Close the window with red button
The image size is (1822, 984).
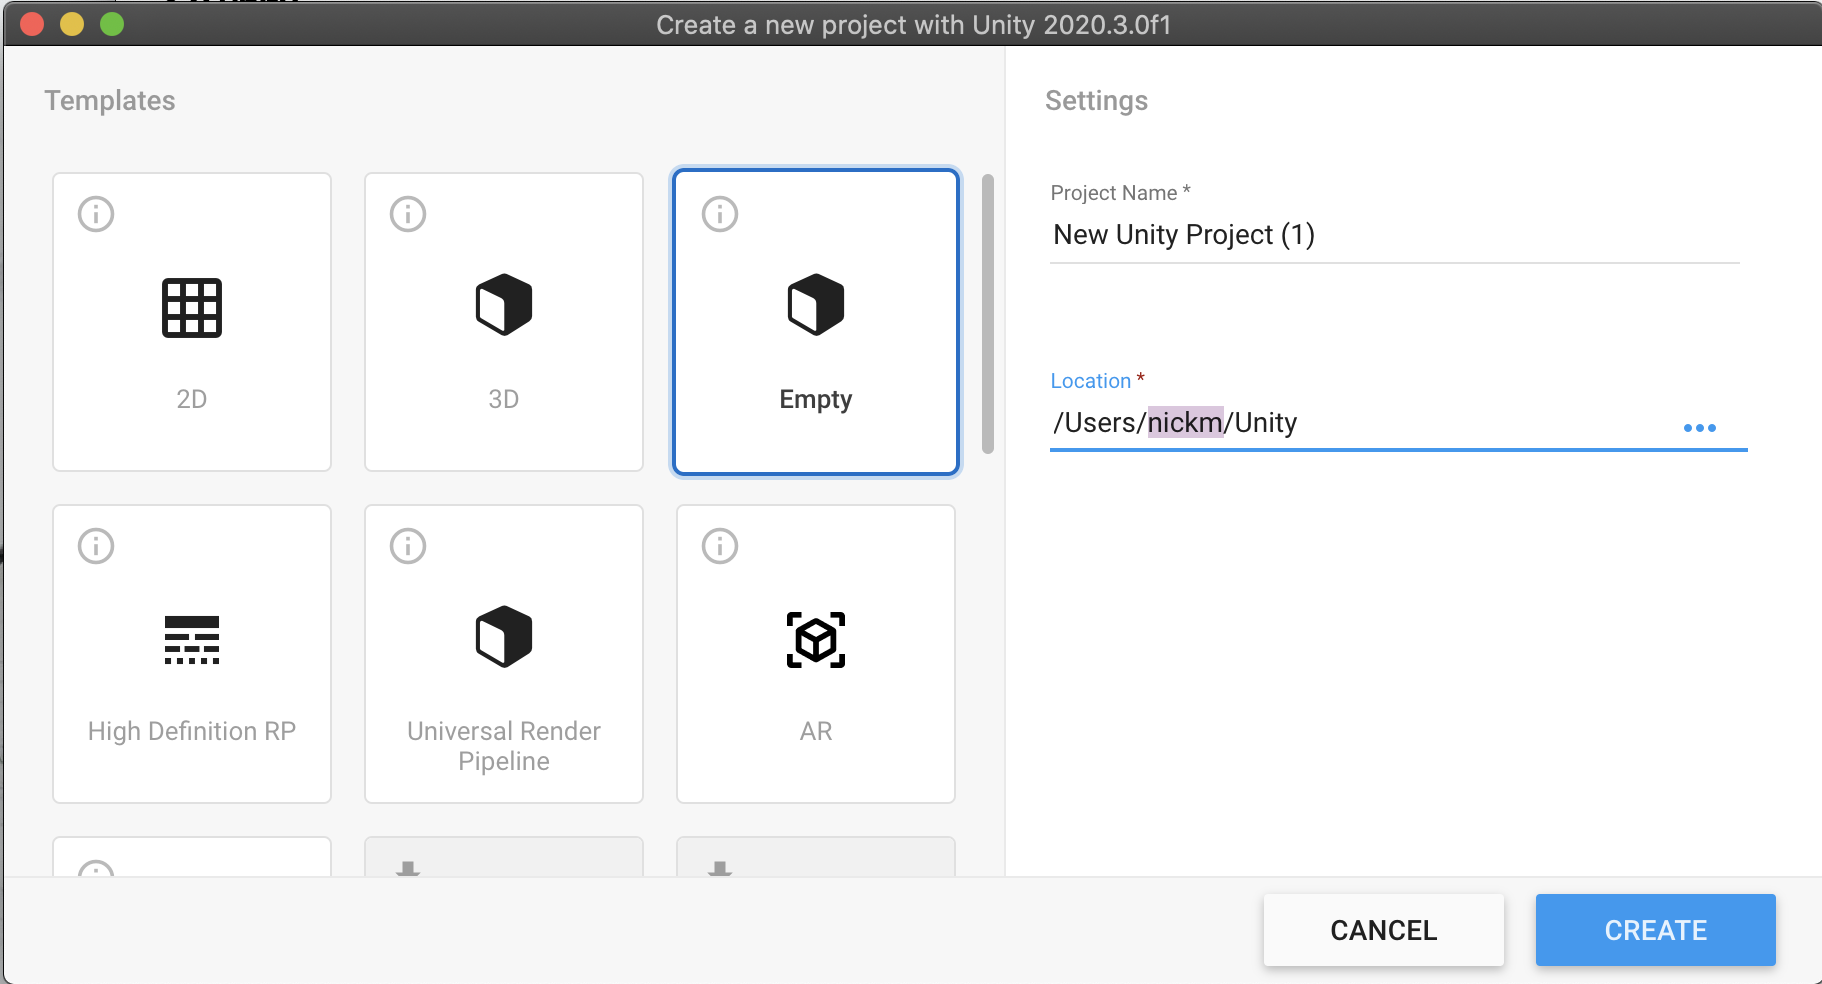coord(32,24)
